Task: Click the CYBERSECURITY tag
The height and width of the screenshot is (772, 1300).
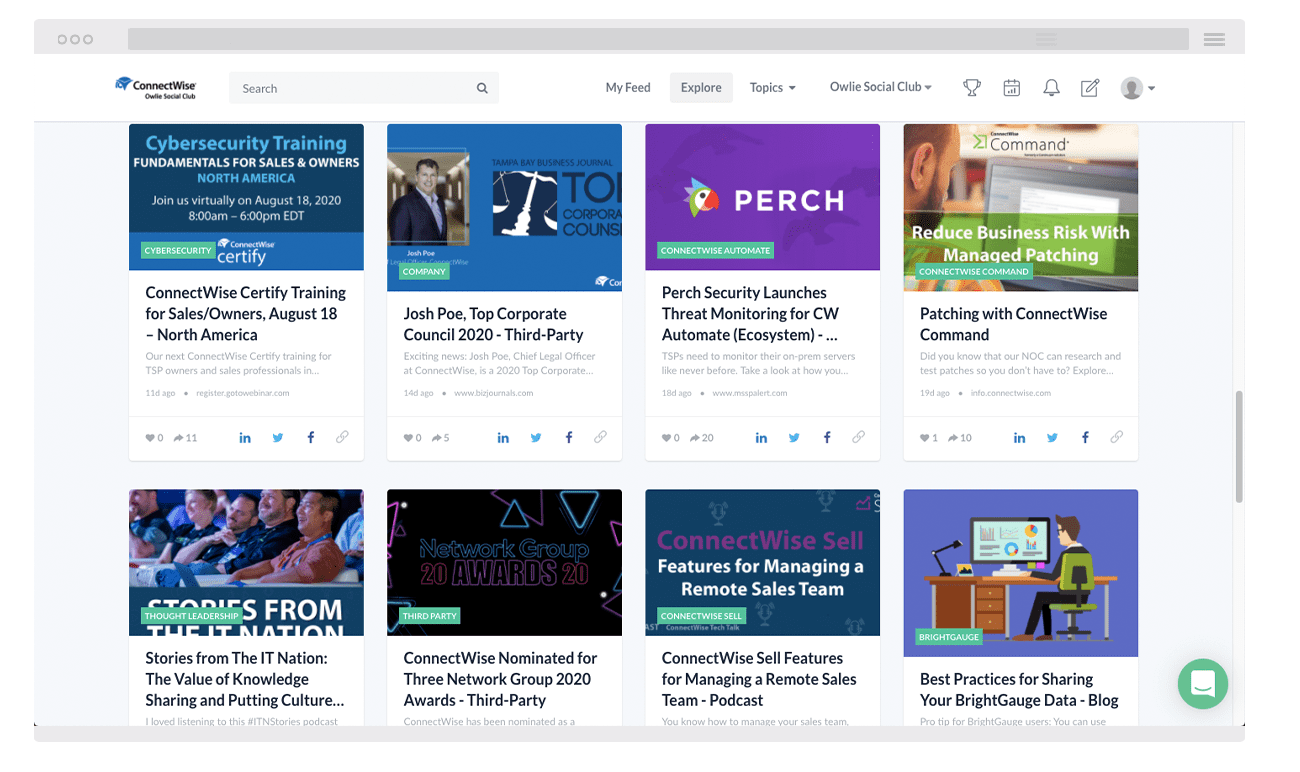Action: coord(178,251)
